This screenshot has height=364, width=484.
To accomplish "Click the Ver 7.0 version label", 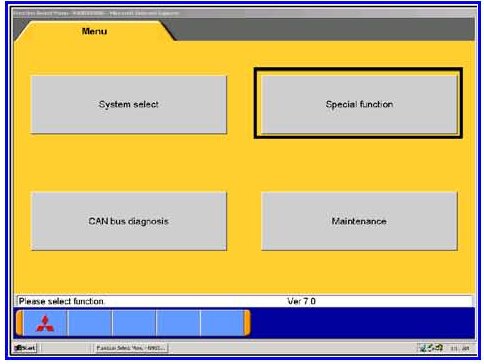I will click(301, 301).
